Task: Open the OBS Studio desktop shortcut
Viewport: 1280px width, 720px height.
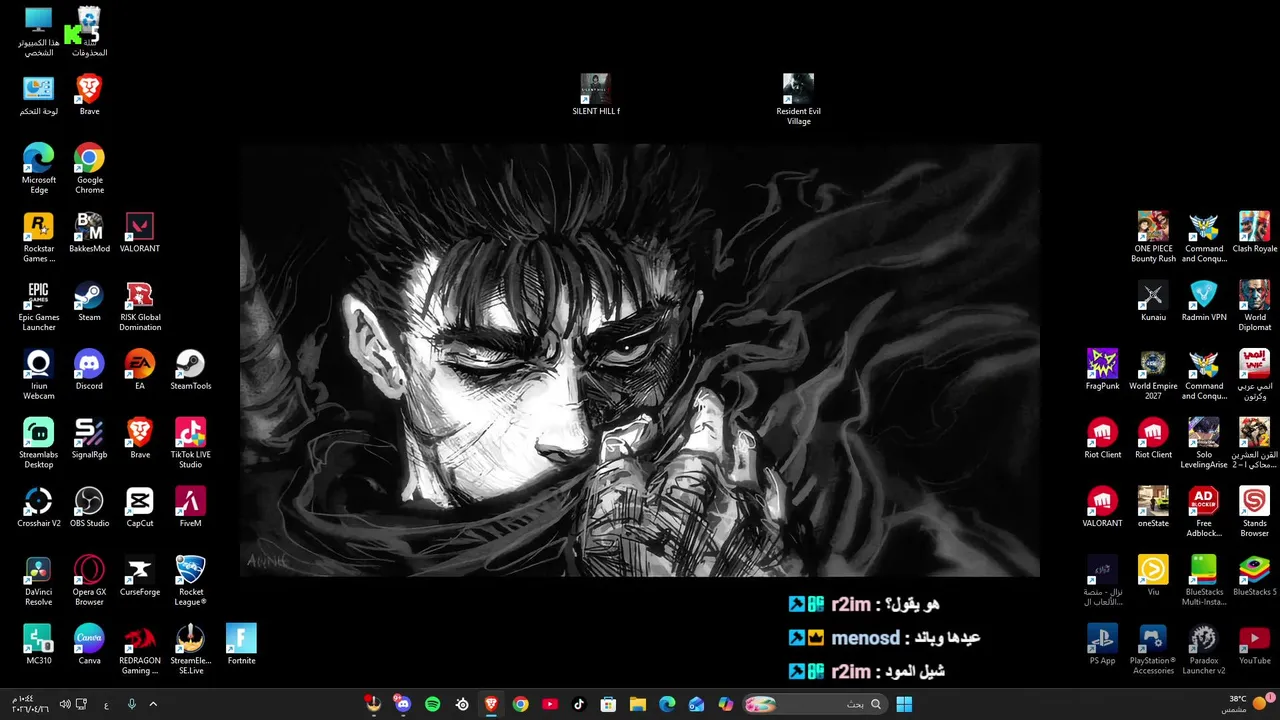Action: (x=89, y=507)
